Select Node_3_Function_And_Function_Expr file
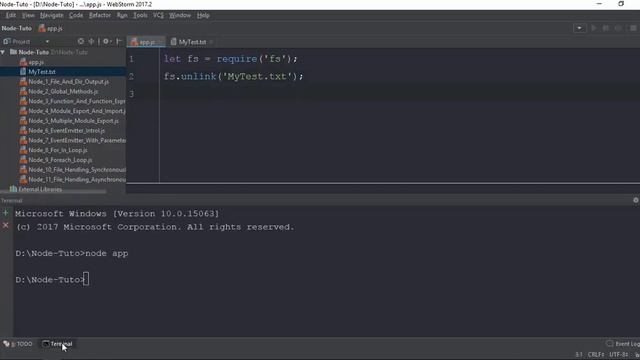The height and width of the screenshot is (360, 640). [x=77, y=101]
